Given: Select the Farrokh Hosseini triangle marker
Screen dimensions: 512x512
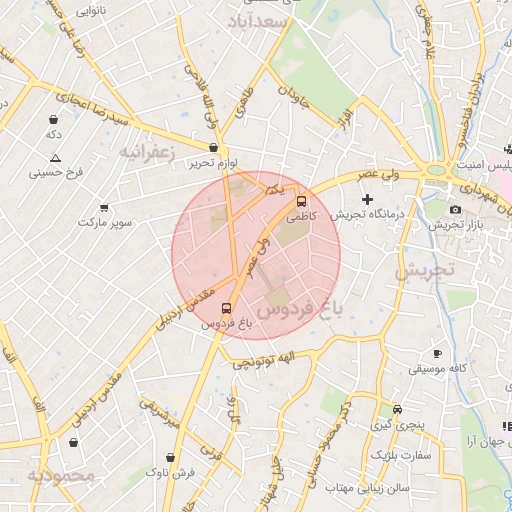Looking at the screenshot, I should pos(55,158).
